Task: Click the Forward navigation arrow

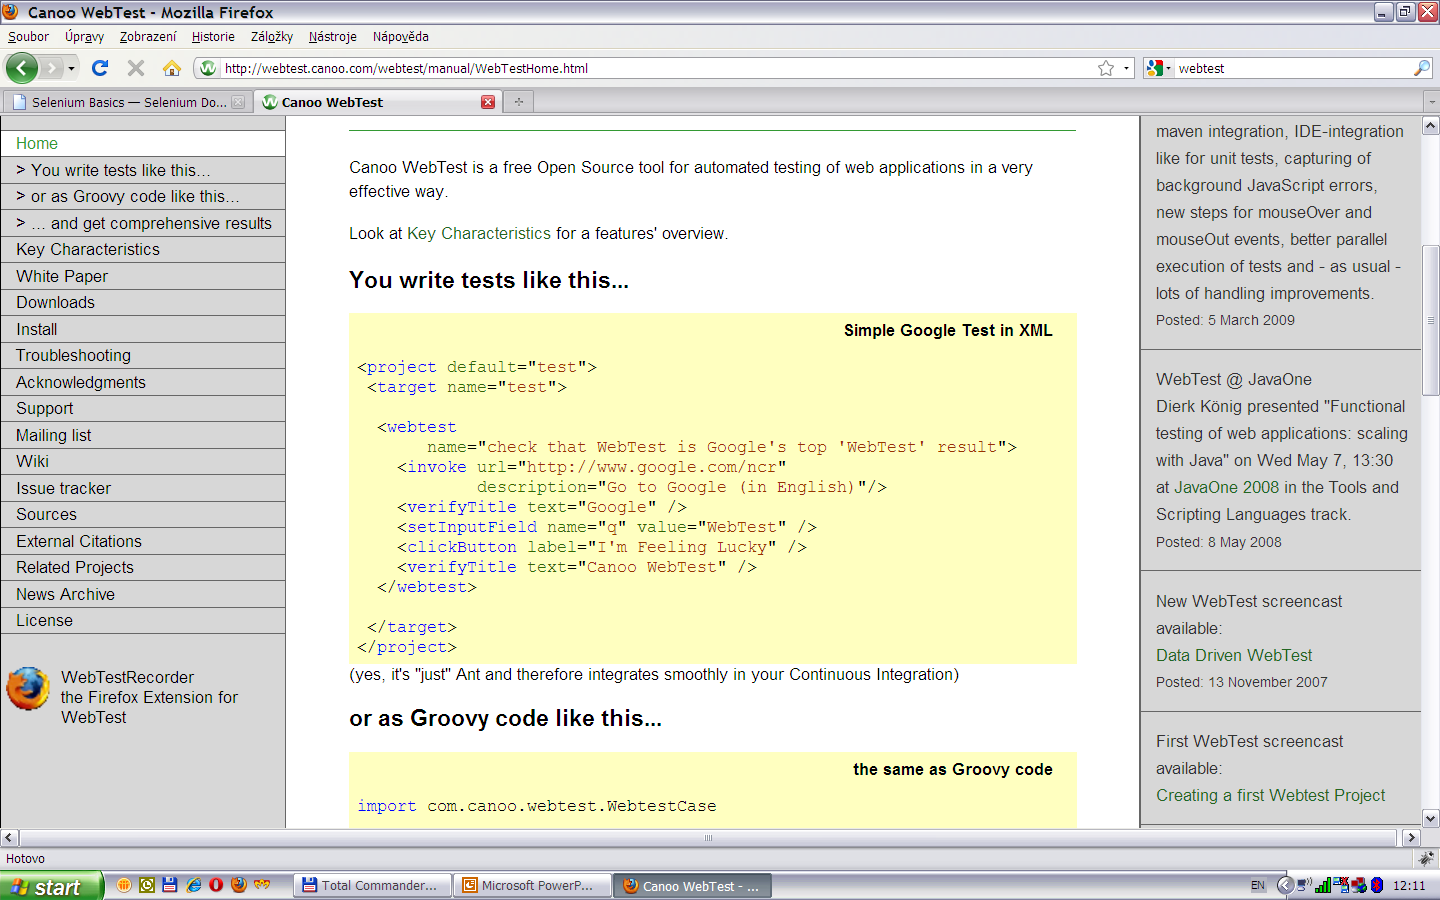Action: 51,68
